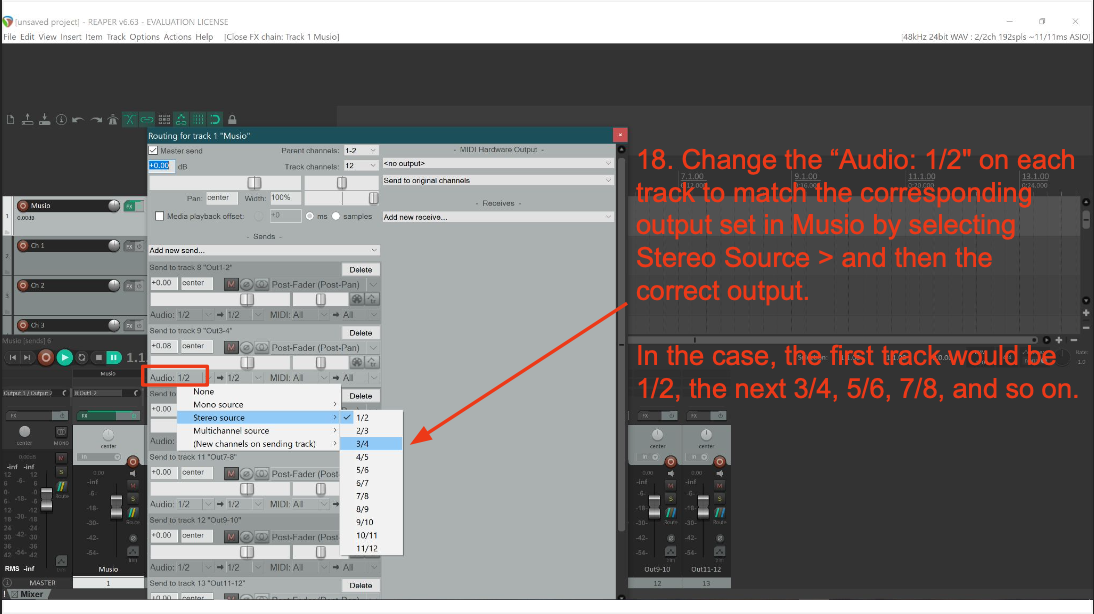
Task: Choose None in the audio source menu
Action: [x=258, y=391]
